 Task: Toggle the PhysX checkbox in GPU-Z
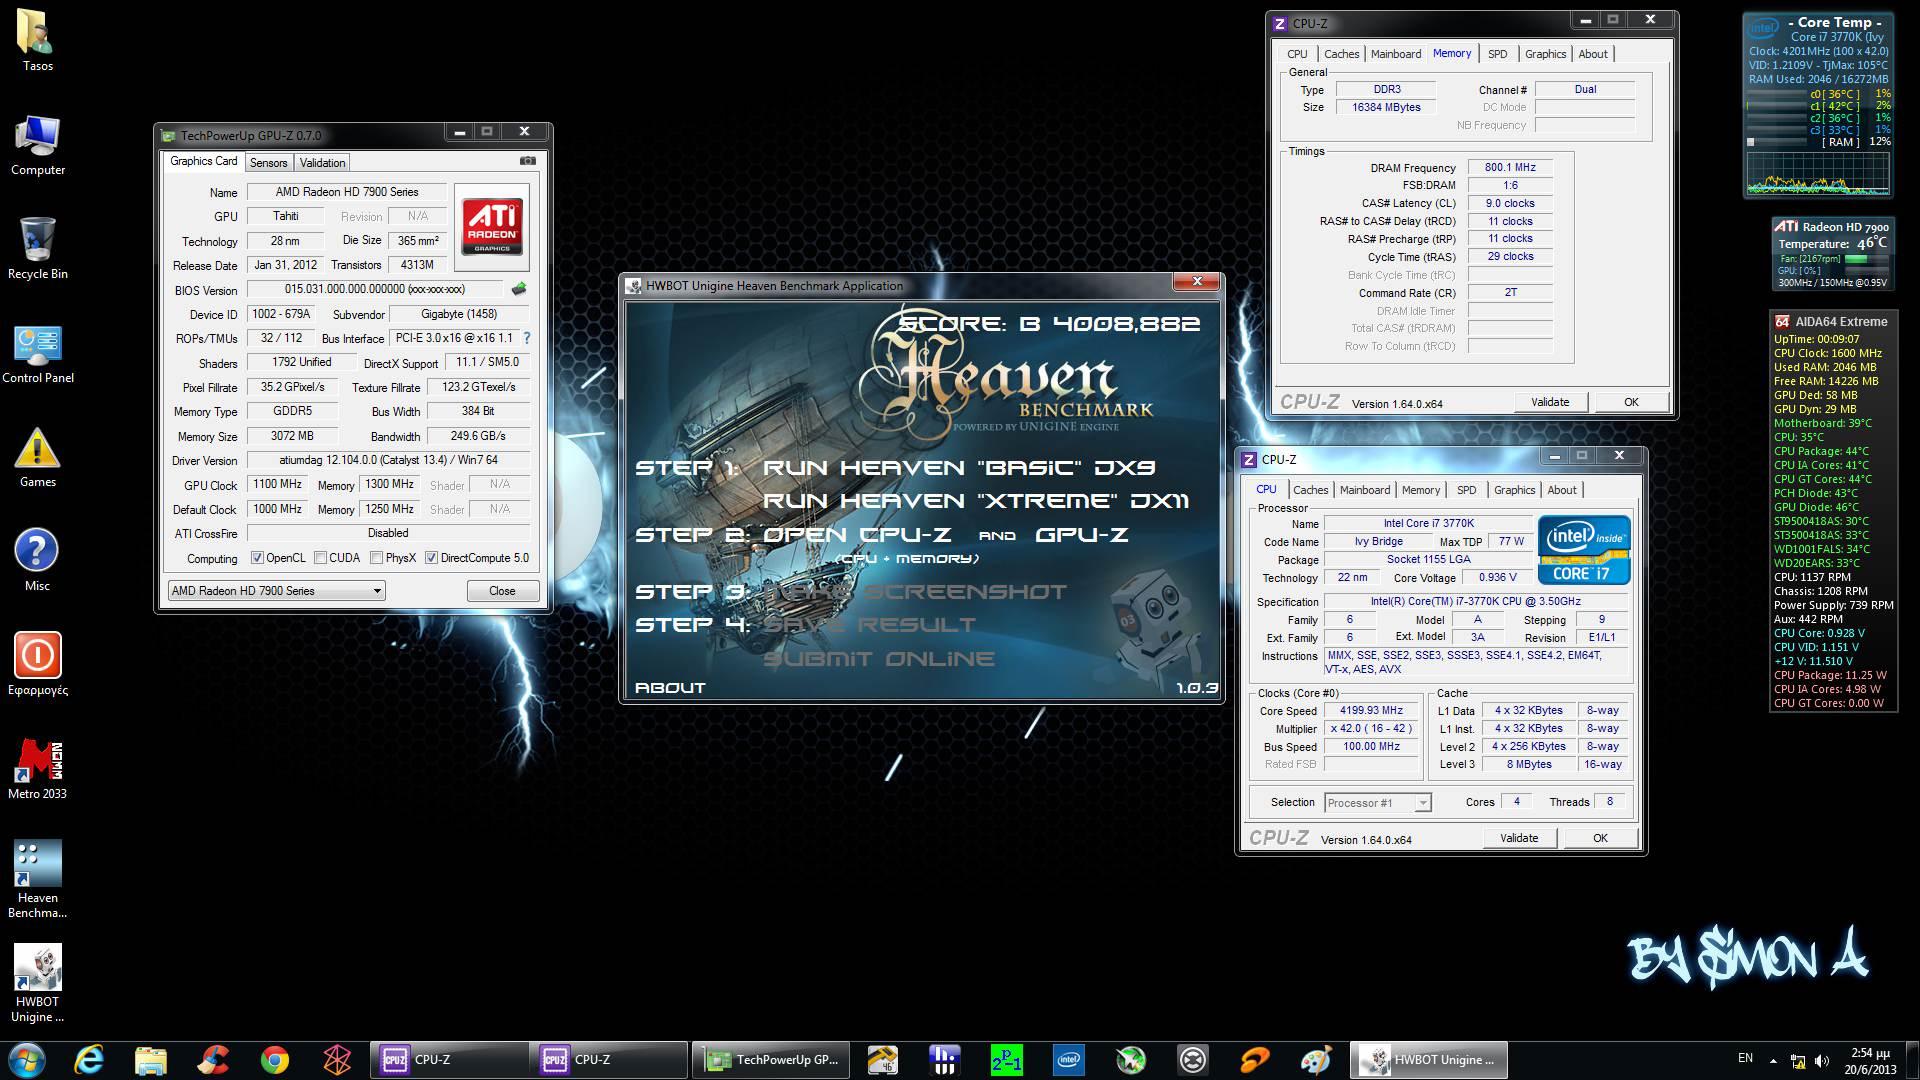[376, 558]
